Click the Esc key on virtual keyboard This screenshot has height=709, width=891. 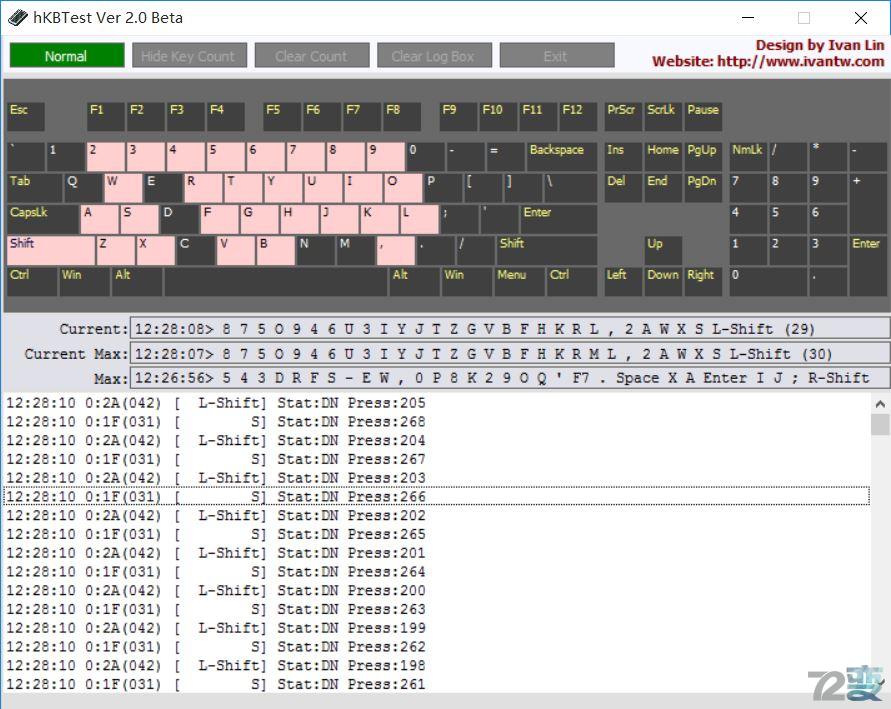26,116
